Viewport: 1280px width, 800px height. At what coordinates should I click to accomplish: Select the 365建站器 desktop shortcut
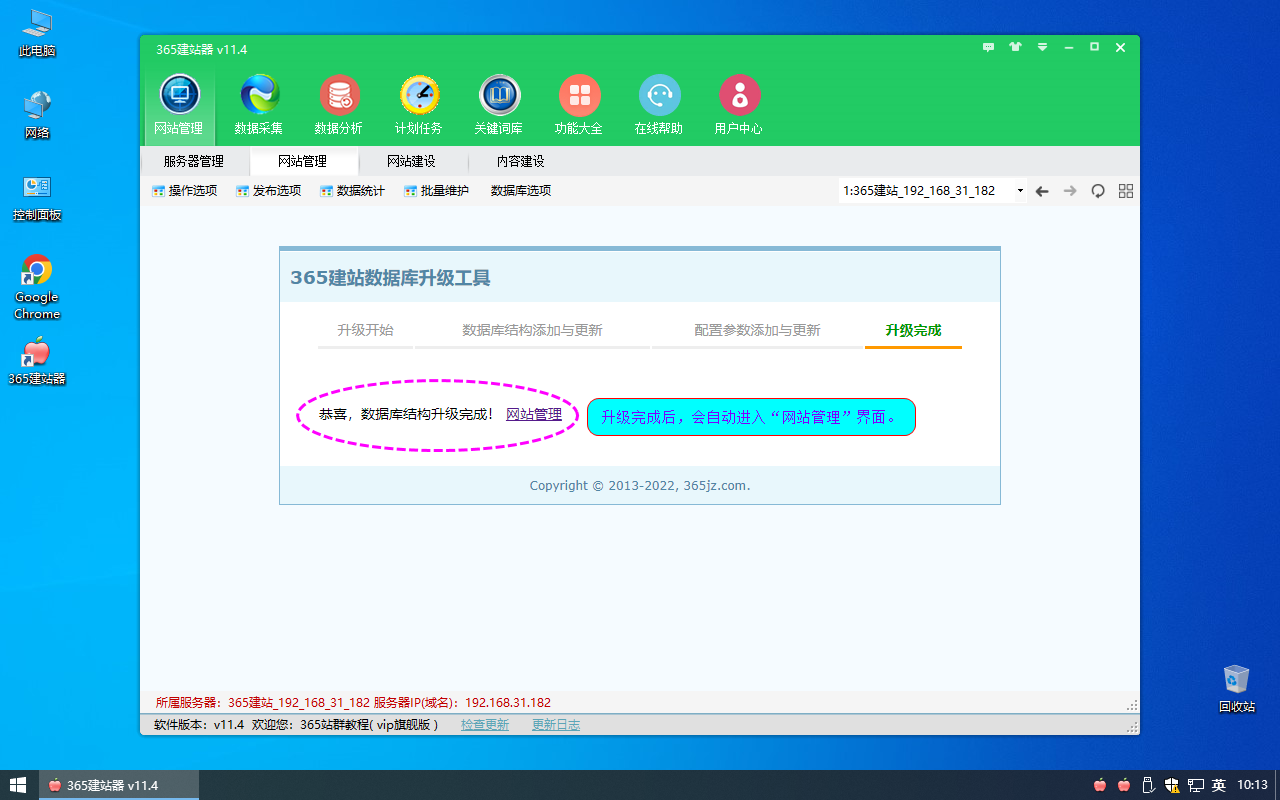pyautogui.click(x=37, y=361)
